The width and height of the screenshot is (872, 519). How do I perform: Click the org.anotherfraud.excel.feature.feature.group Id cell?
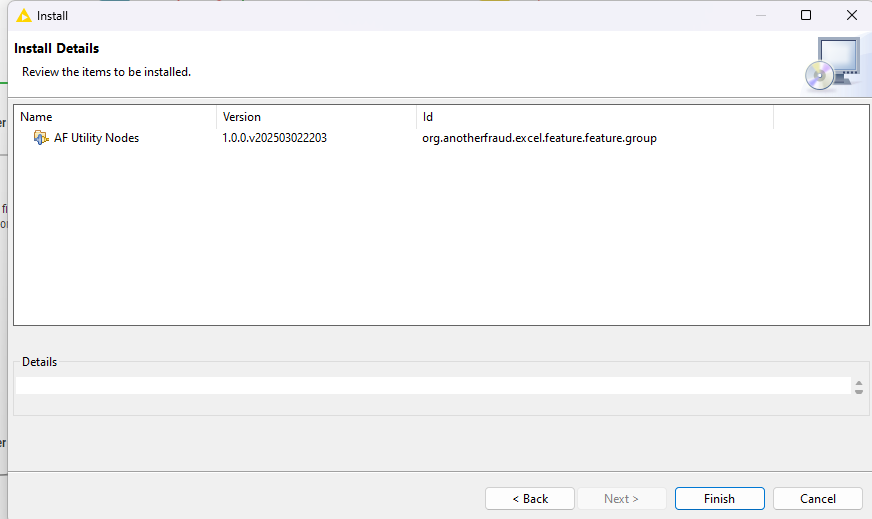539,138
